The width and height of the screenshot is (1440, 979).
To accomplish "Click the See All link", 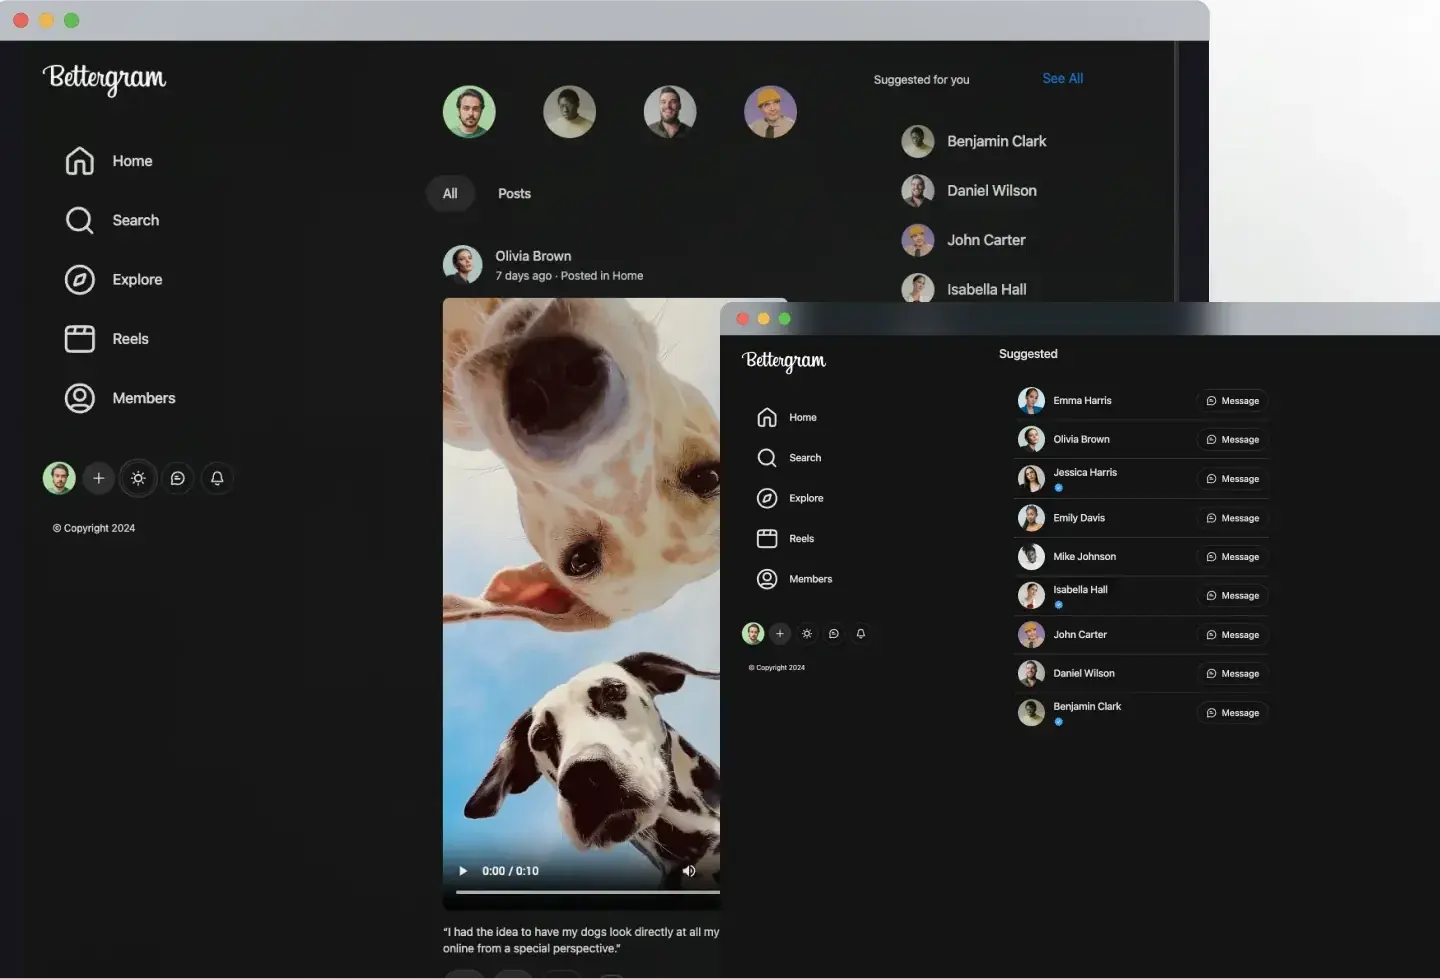I will pos(1062,78).
